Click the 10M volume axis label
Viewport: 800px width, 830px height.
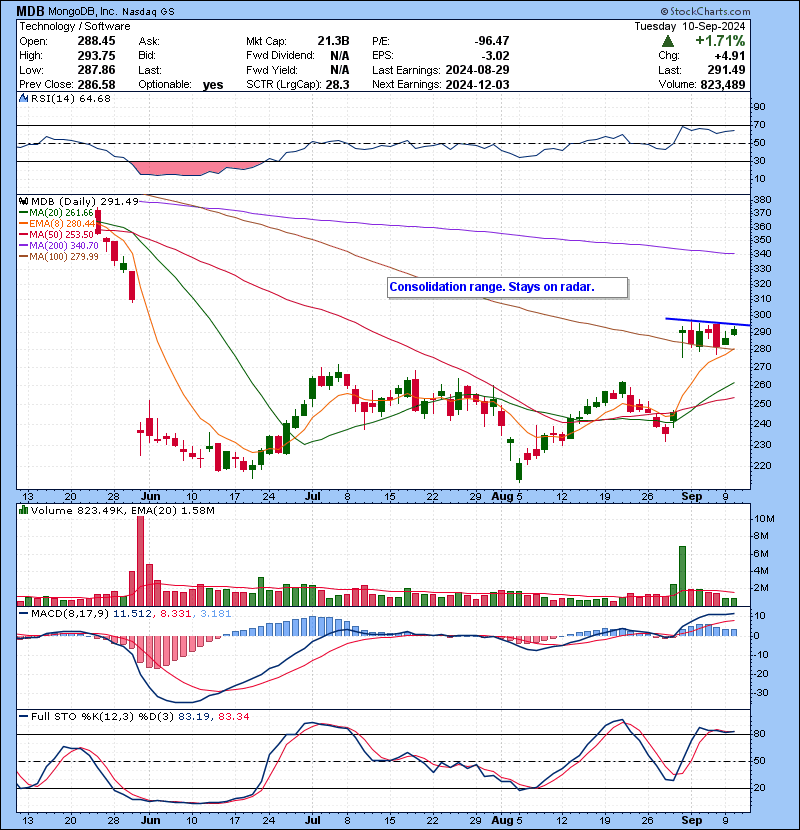tap(764, 519)
